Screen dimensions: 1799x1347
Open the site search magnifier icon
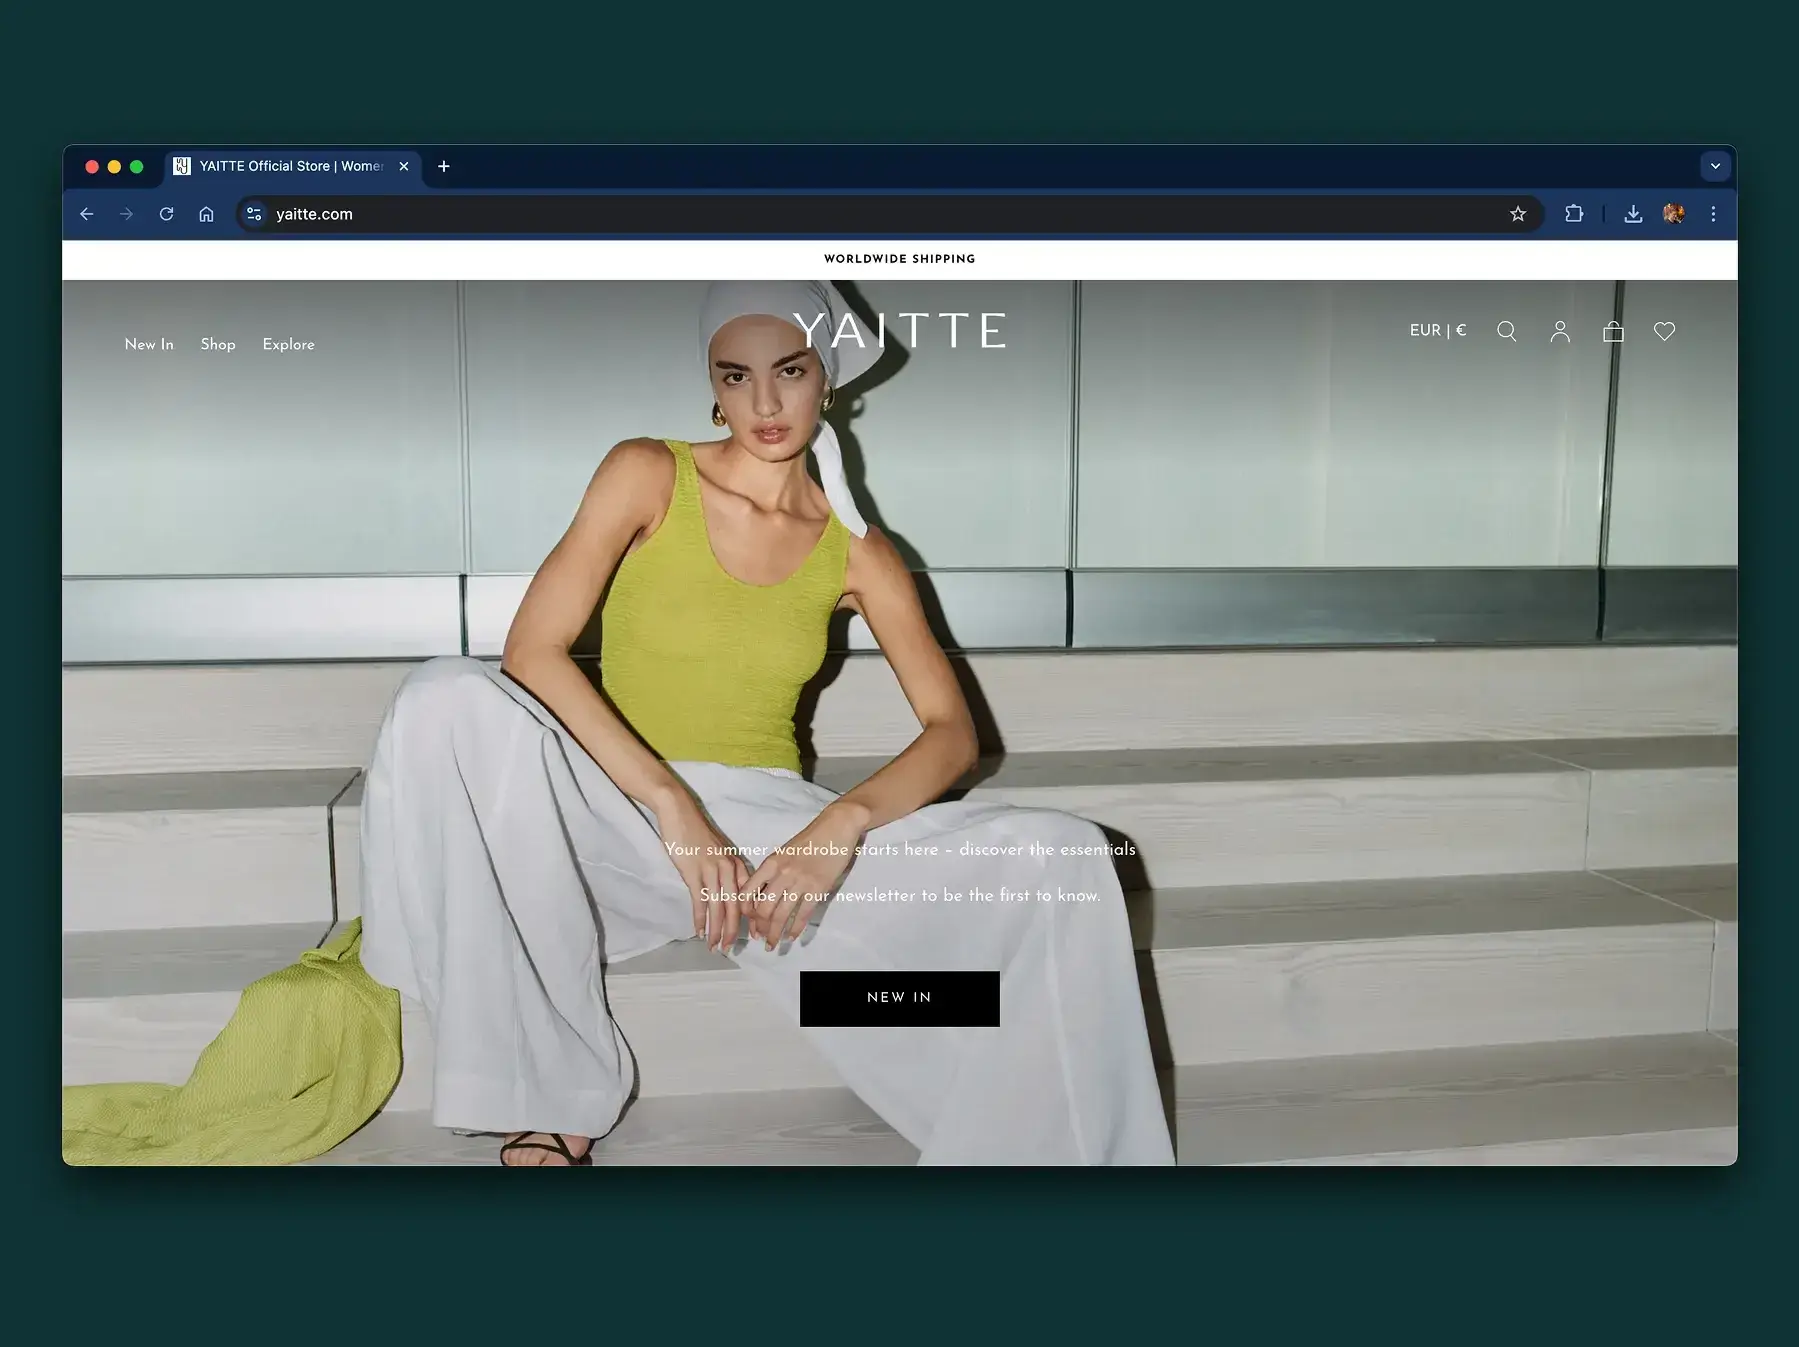pyautogui.click(x=1507, y=331)
